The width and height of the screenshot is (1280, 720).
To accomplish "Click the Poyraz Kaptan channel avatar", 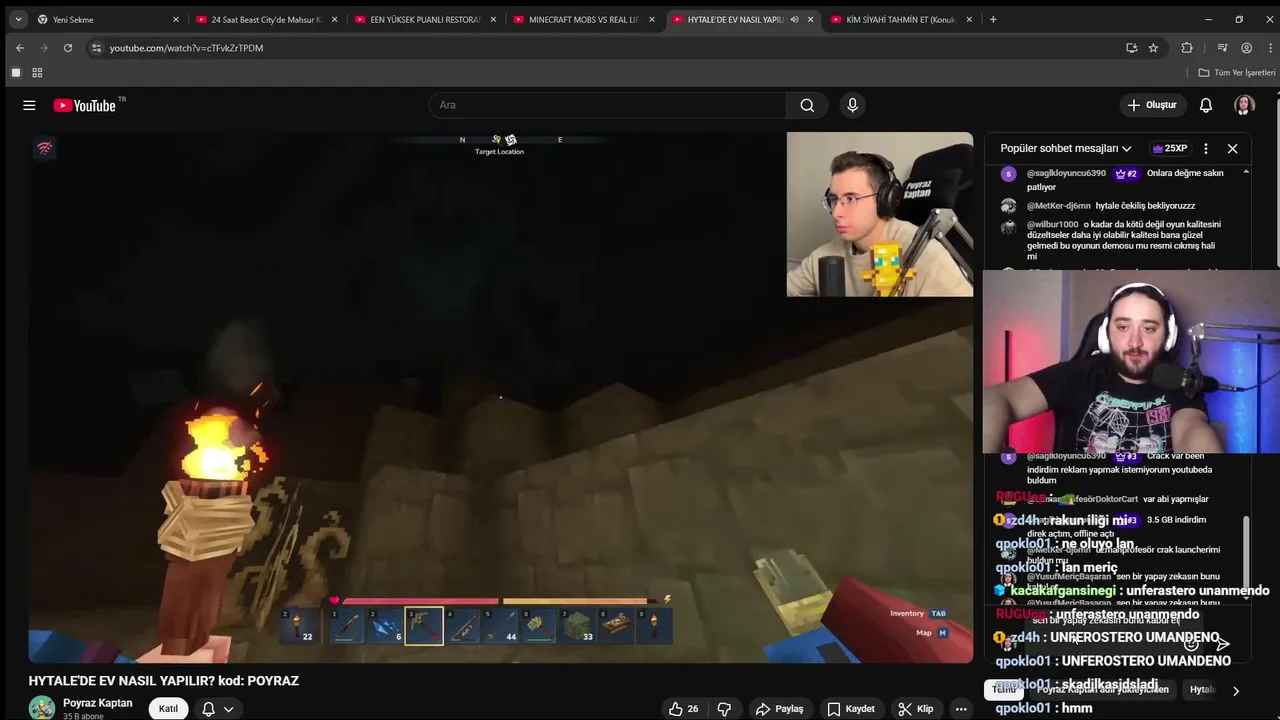I will click(42, 708).
